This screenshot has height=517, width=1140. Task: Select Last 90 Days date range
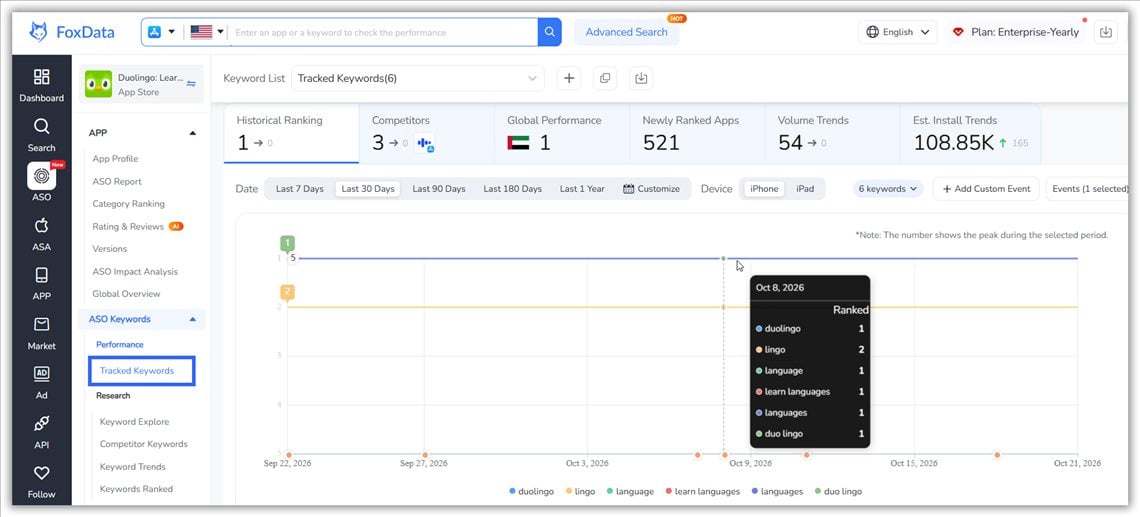point(438,188)
